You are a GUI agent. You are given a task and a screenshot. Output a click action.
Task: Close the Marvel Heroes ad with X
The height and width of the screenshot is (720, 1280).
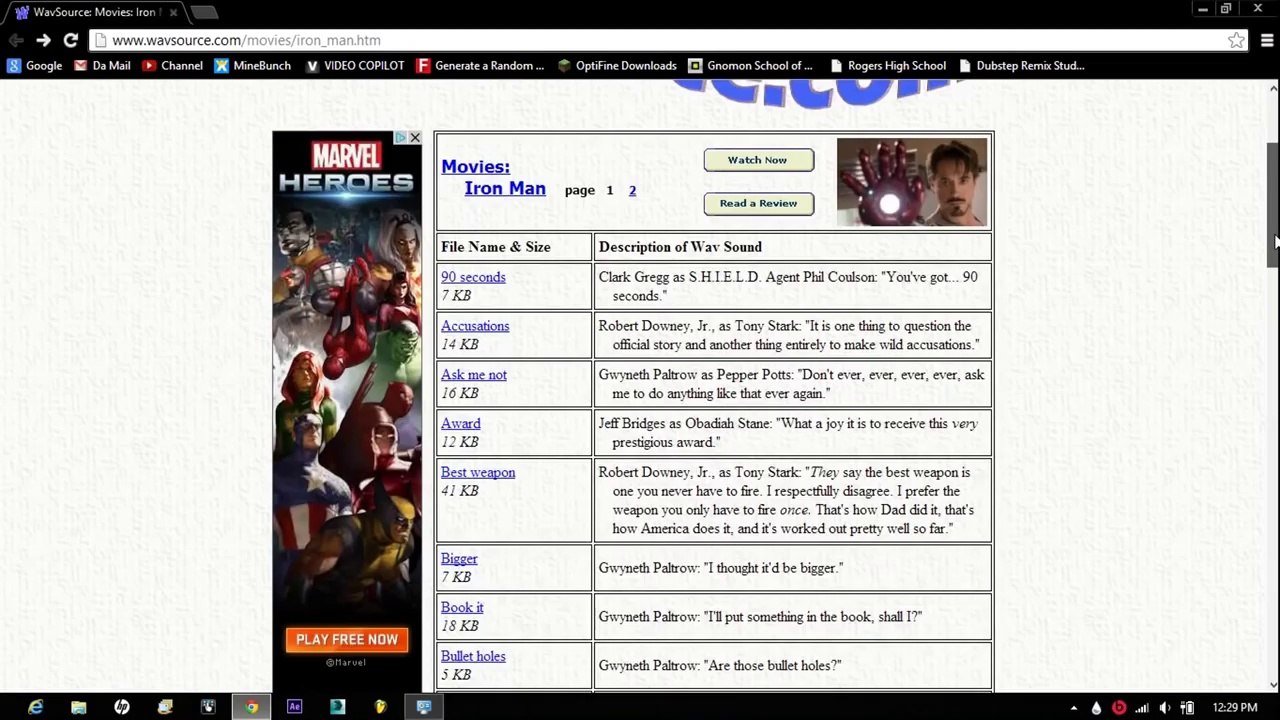click(415, 138)
